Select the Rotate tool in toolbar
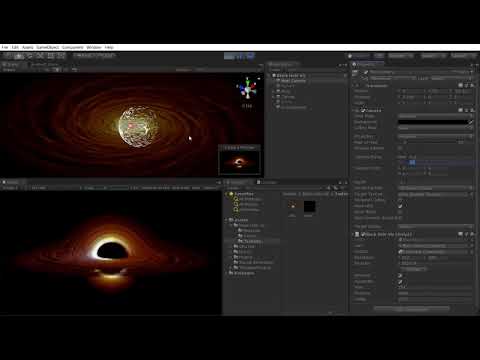 [29, 56]
